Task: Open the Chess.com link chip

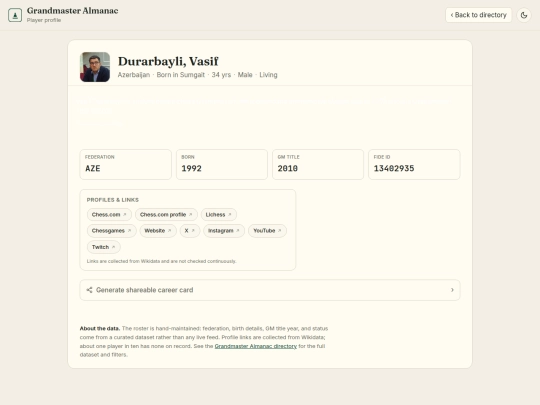Action: point(109,215)
